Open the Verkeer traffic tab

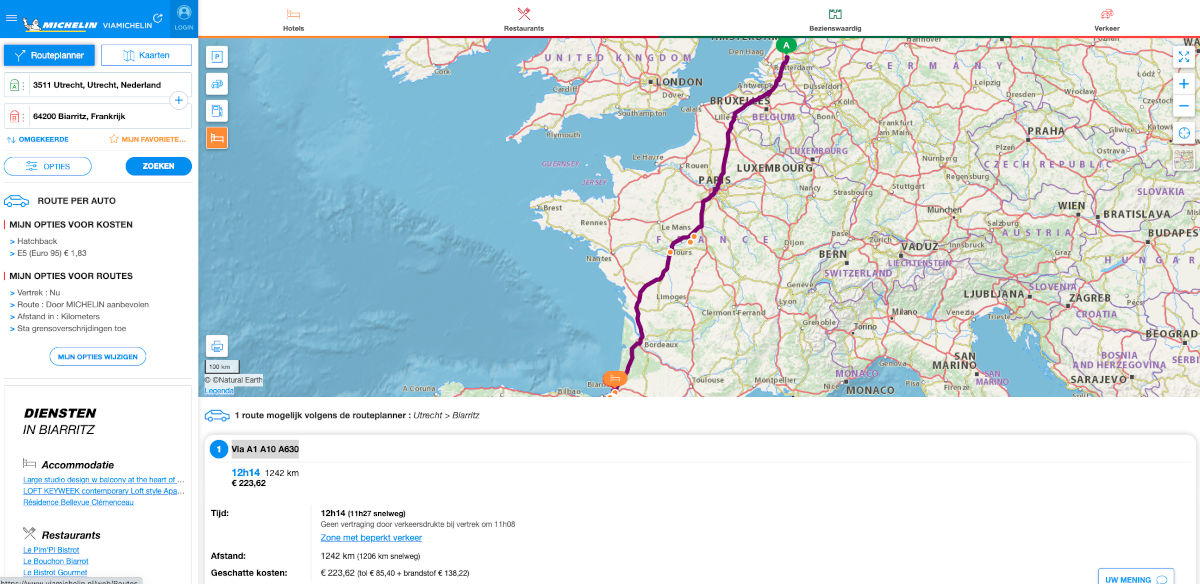point(1107,19)
